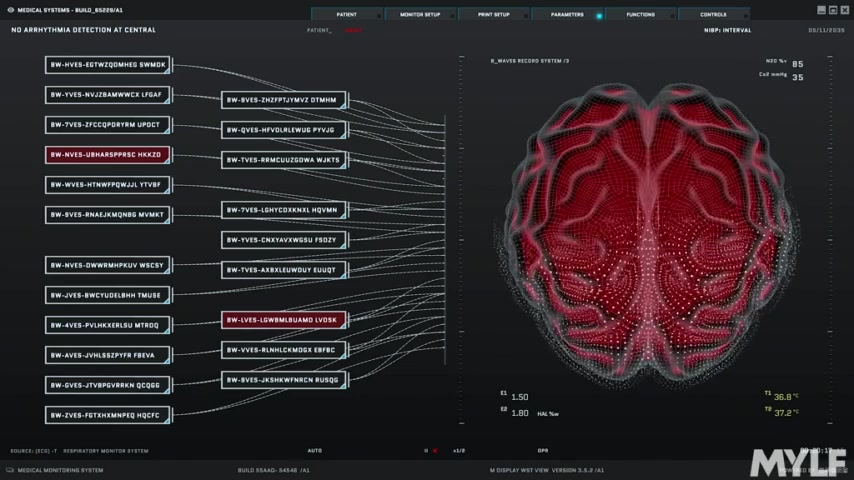Open the Patient tab
Image resolution: width=854 pixels, height=480 pixels.
click(x=346, y=15)
